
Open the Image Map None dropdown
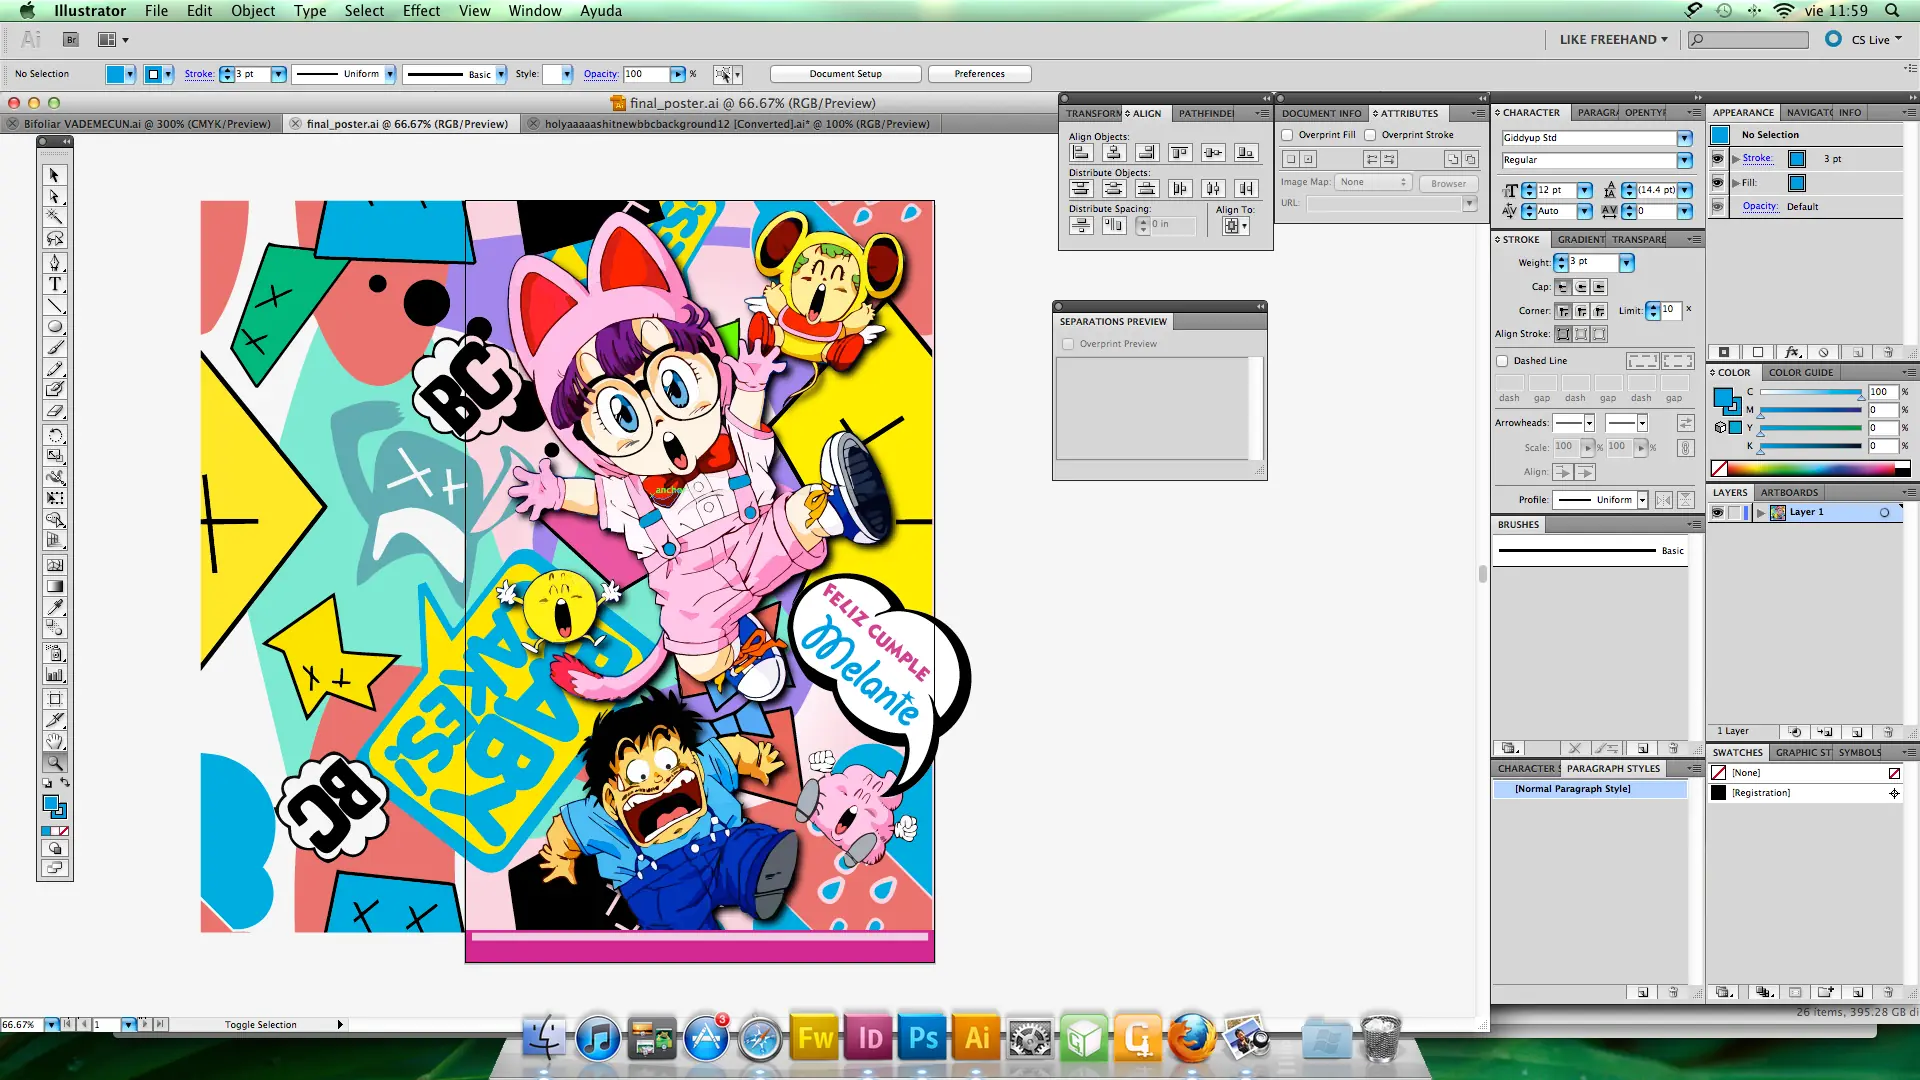pos(1374,182)
